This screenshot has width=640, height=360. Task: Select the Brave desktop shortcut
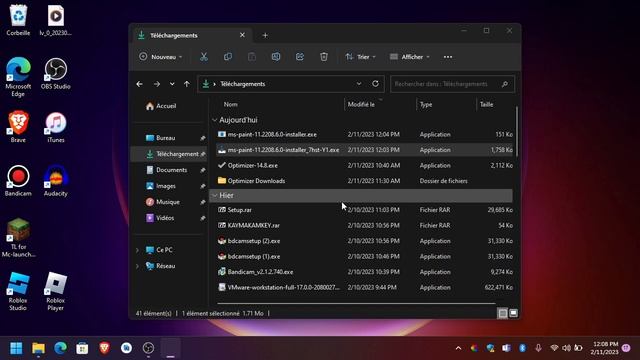[x=18, y=127]
